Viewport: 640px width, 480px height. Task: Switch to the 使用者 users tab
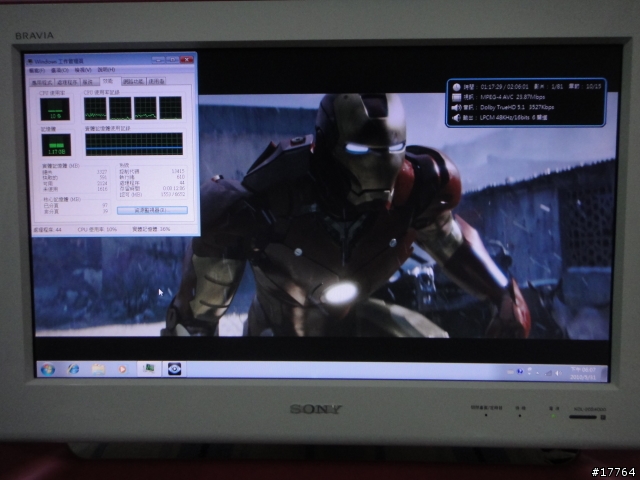[x=156, y=81]
